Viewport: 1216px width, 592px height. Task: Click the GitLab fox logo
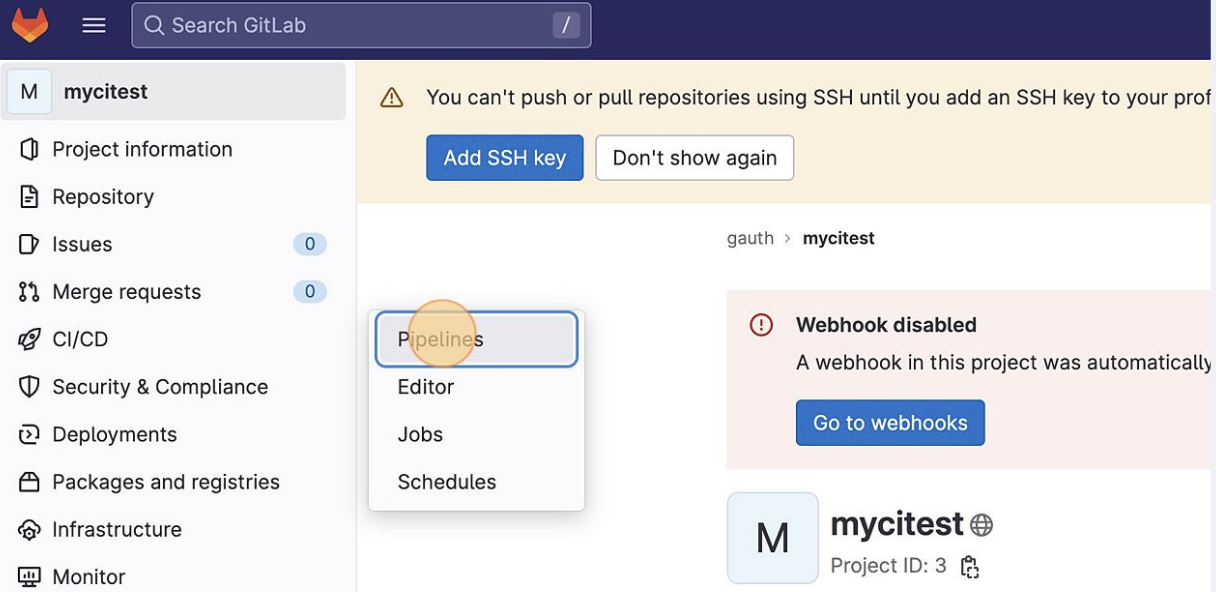[30, 25]
